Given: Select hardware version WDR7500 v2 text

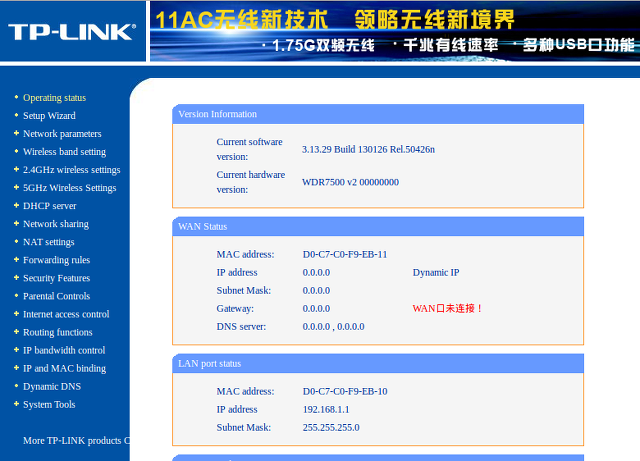Looking at the screenshot, I should 350,182.
